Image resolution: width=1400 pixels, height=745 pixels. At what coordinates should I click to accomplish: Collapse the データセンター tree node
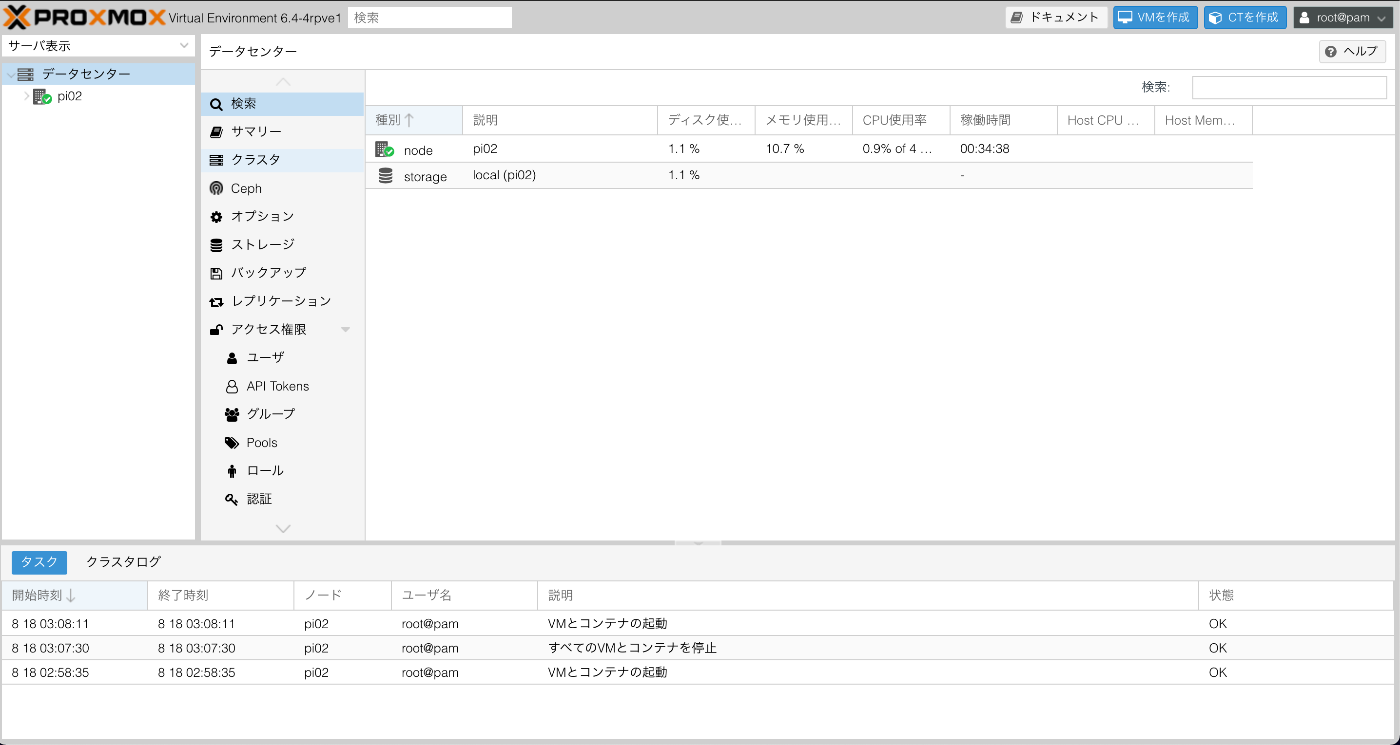pos(10,74)
